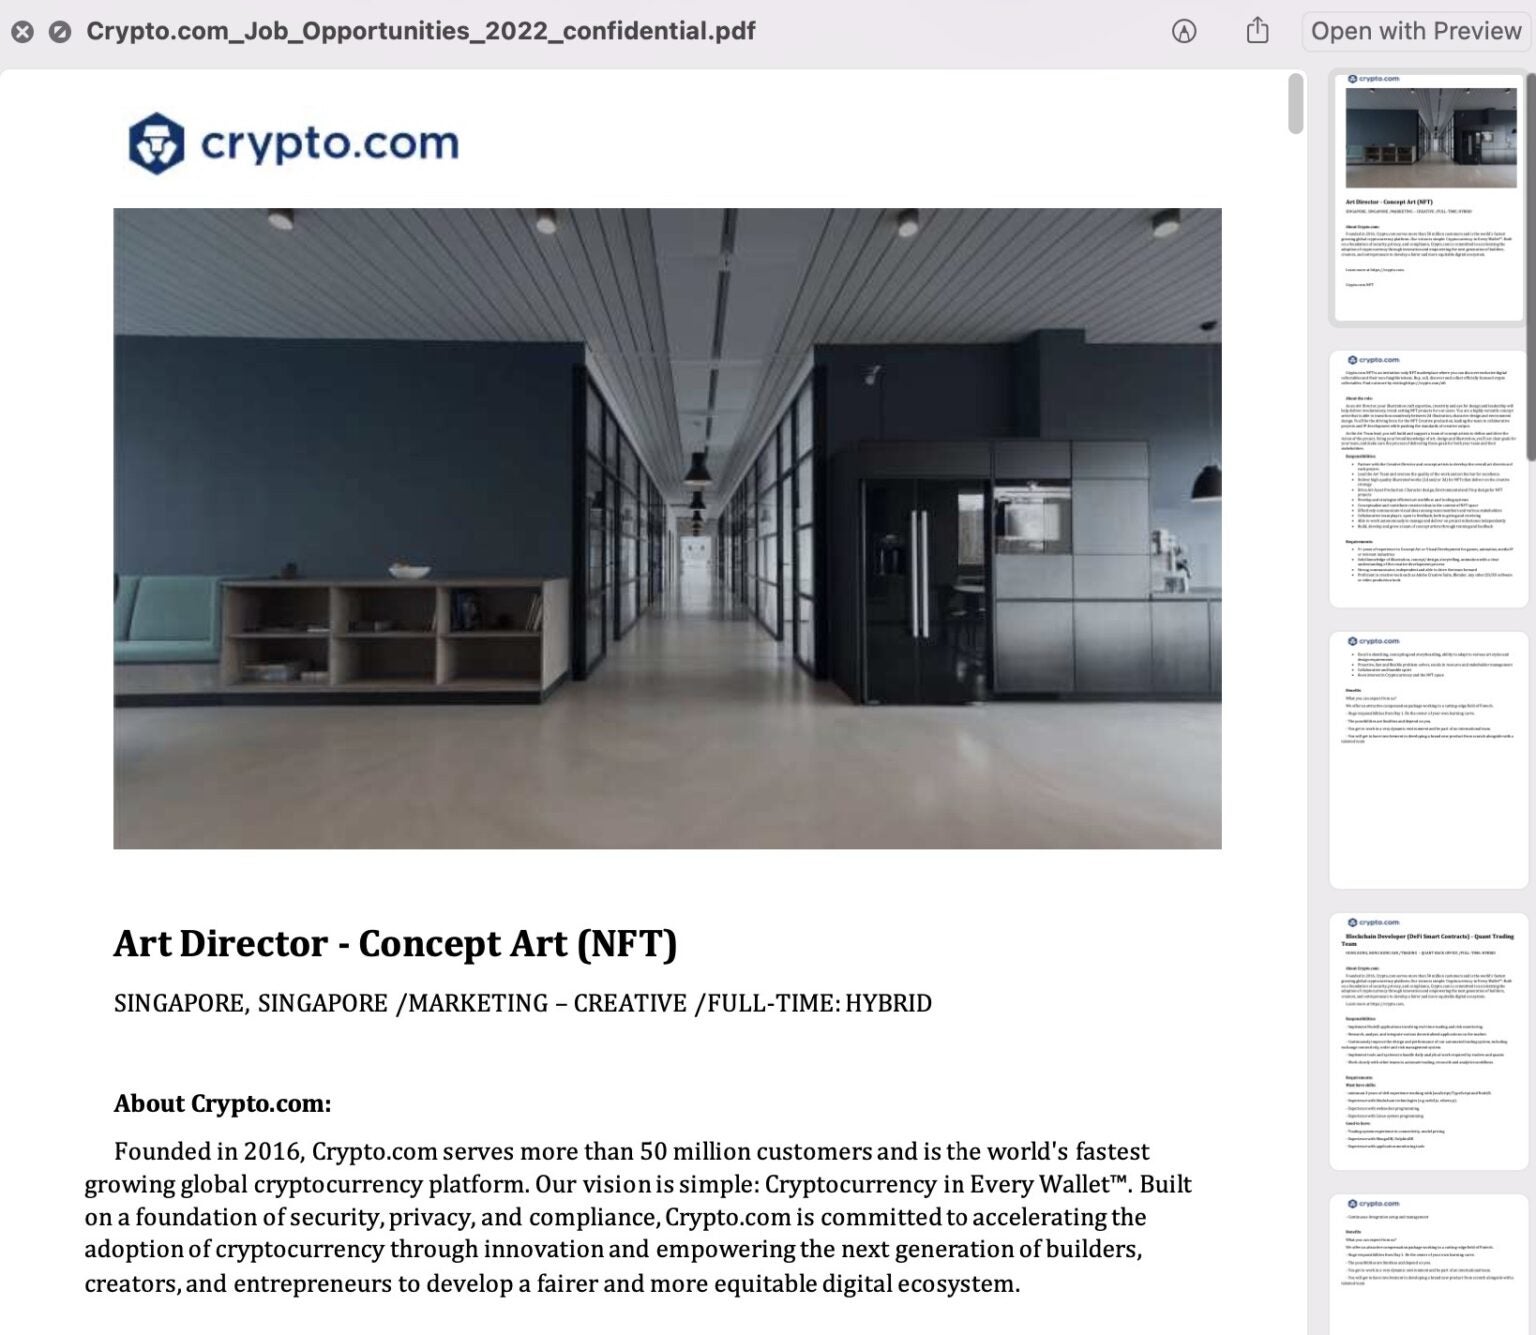The image size is (1536, 1335).
Task: Click the SINGAPORE location and job type line
Action: 522,1003
